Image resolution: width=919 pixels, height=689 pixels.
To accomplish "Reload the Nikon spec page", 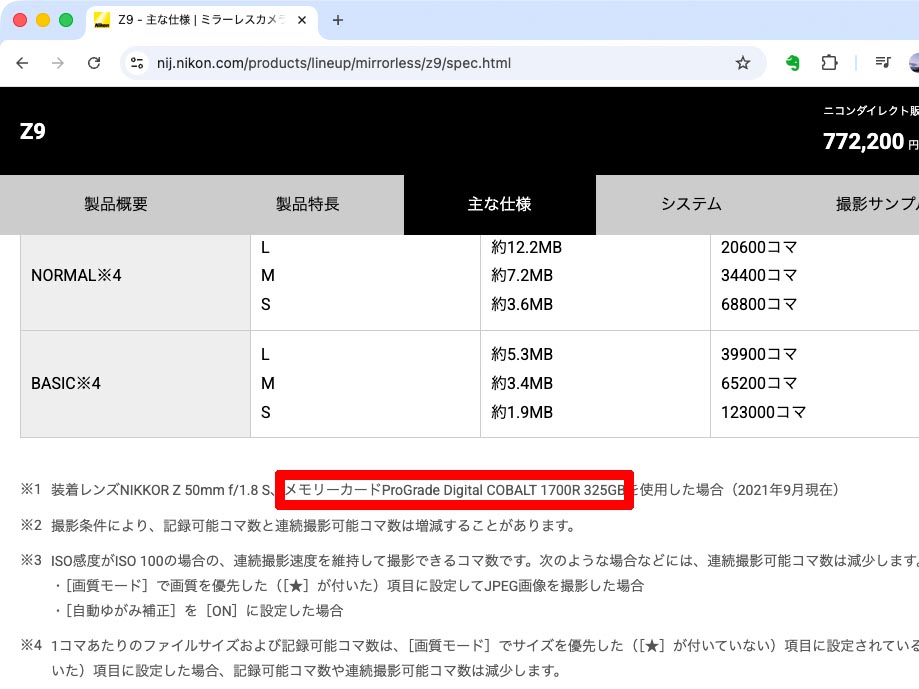I will point(94,62).
